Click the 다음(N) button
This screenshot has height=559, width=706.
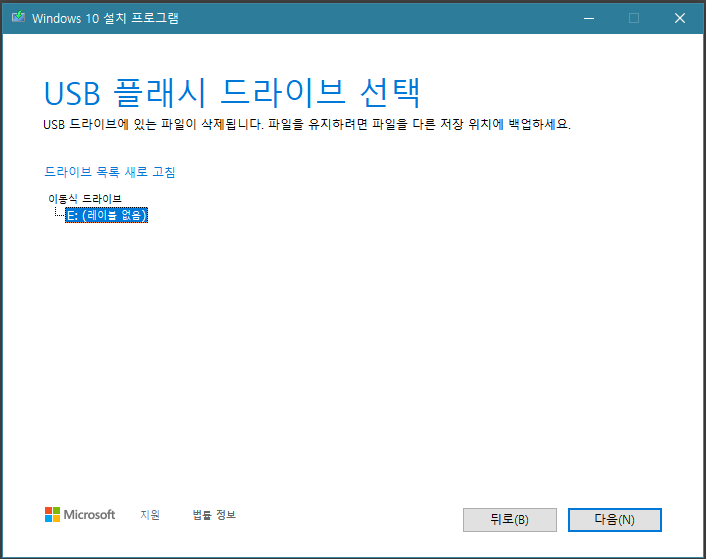tap(615, 520)
